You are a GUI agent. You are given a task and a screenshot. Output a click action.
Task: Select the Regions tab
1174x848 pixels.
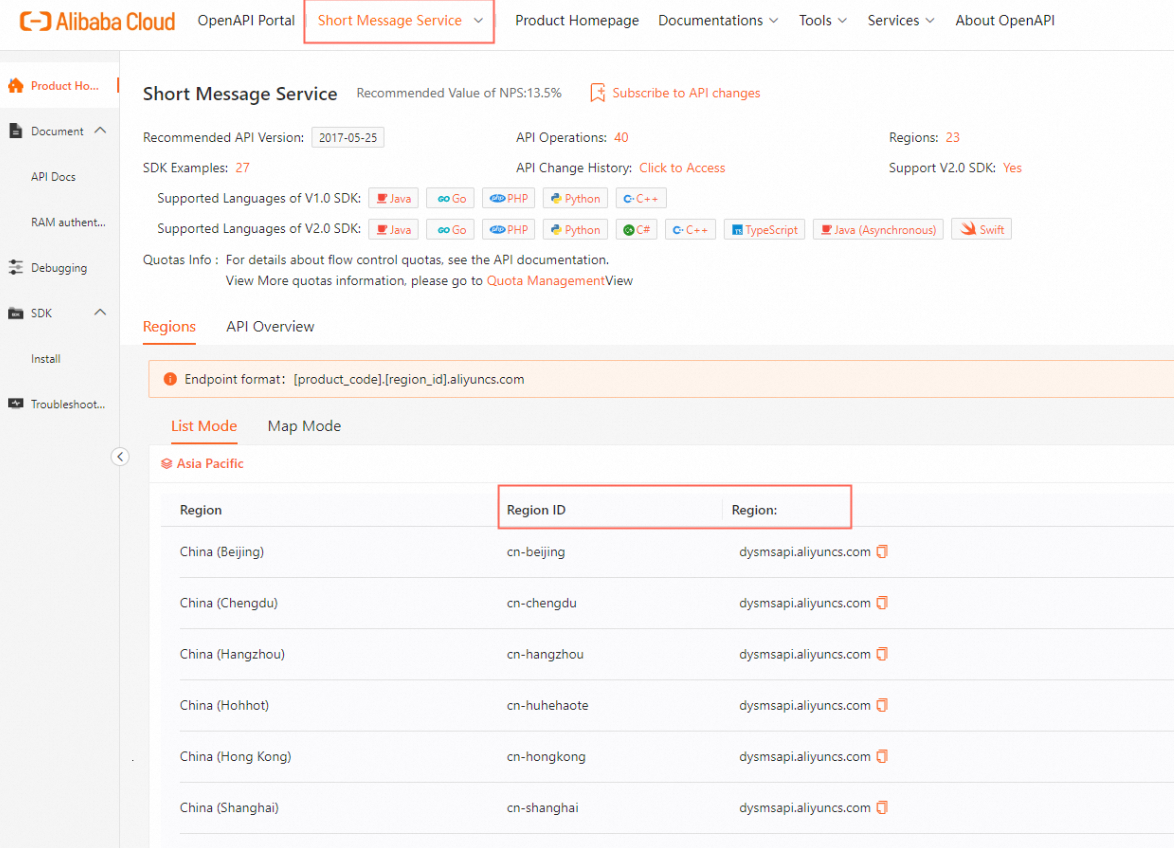[x=169, y=326]
